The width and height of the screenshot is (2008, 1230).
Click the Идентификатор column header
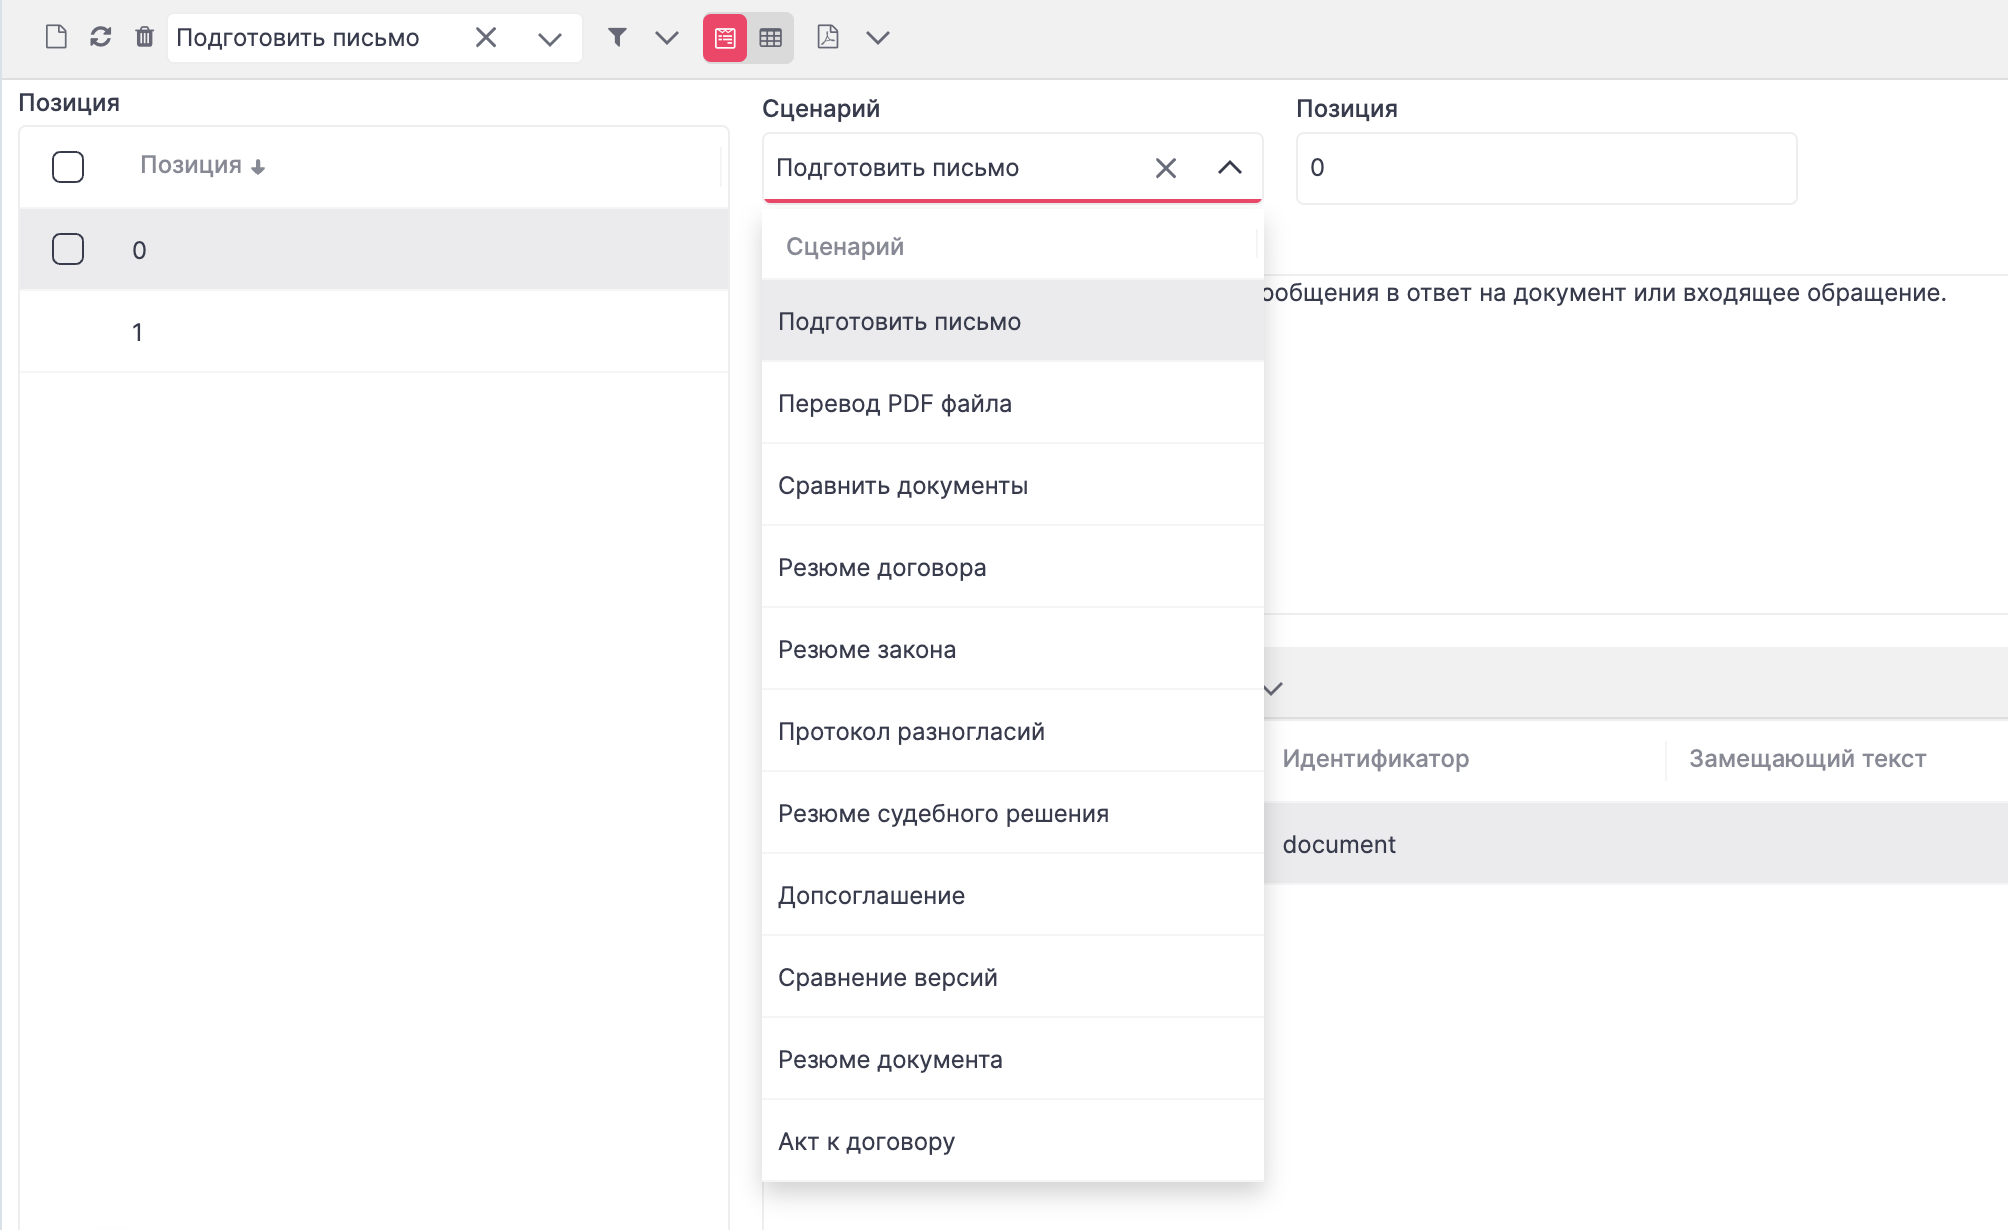click(x=1375, y=758)
